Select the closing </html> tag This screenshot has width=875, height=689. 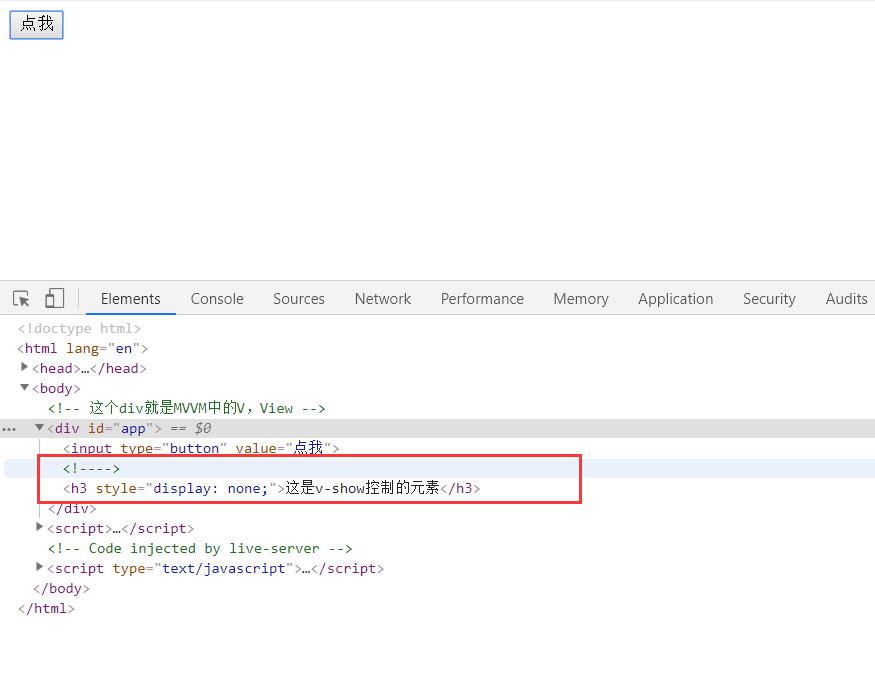click(x=46, y=609)
